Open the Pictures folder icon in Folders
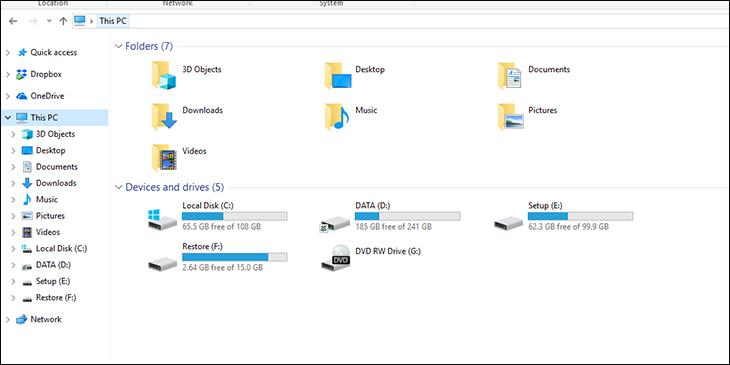The image size is (730, 365). pos(511,116)
